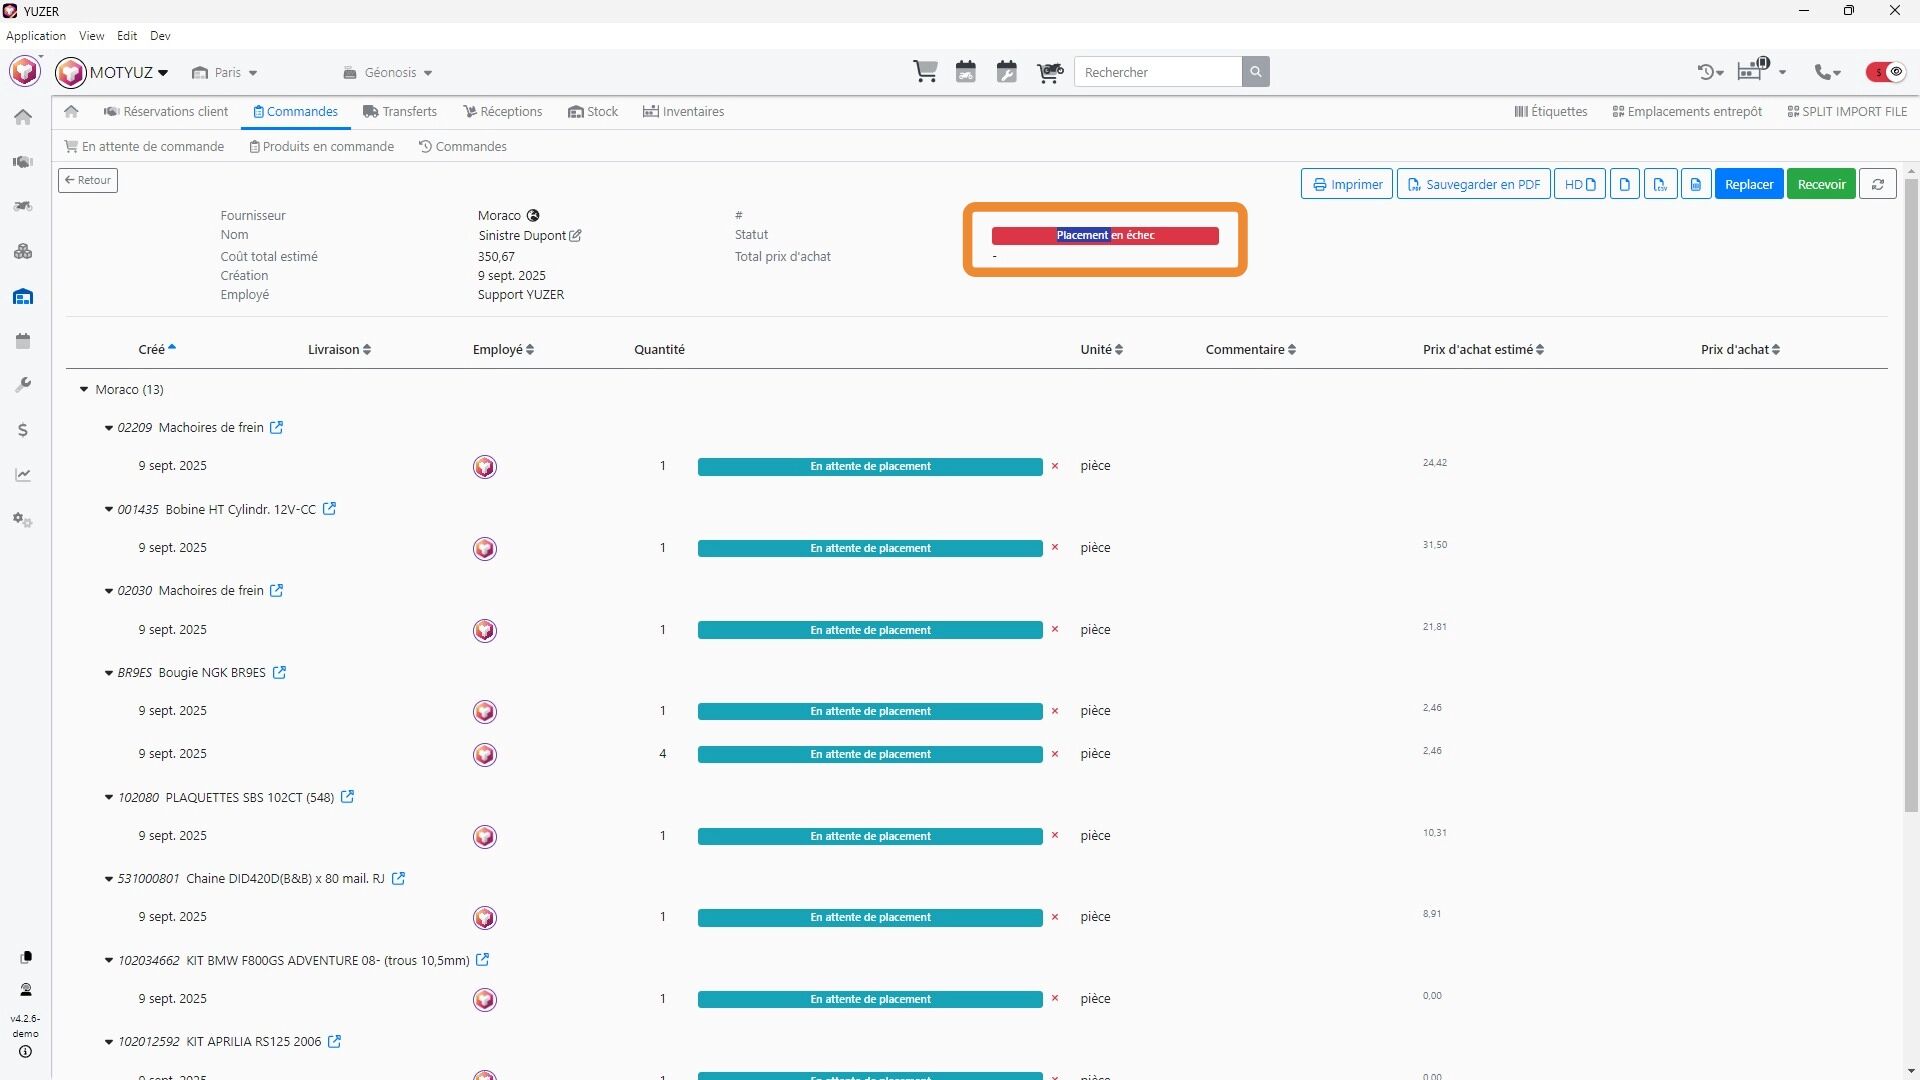Switch to the Réceptions tab
1920x1080 pixels.
point(502,112)
